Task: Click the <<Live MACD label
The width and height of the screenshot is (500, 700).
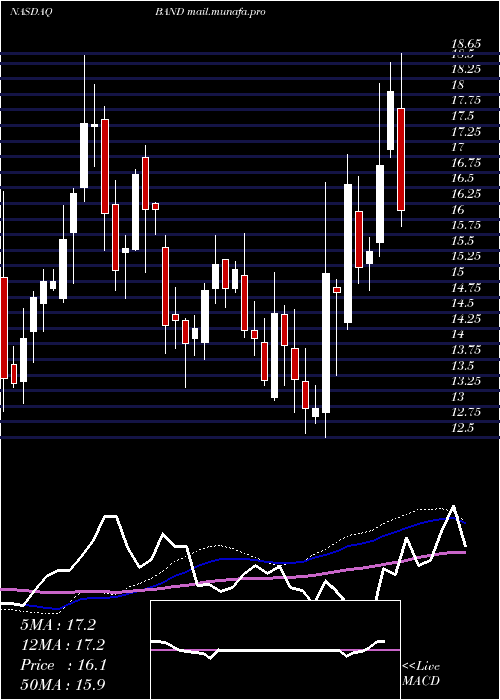Action: (x=421, y=674)
